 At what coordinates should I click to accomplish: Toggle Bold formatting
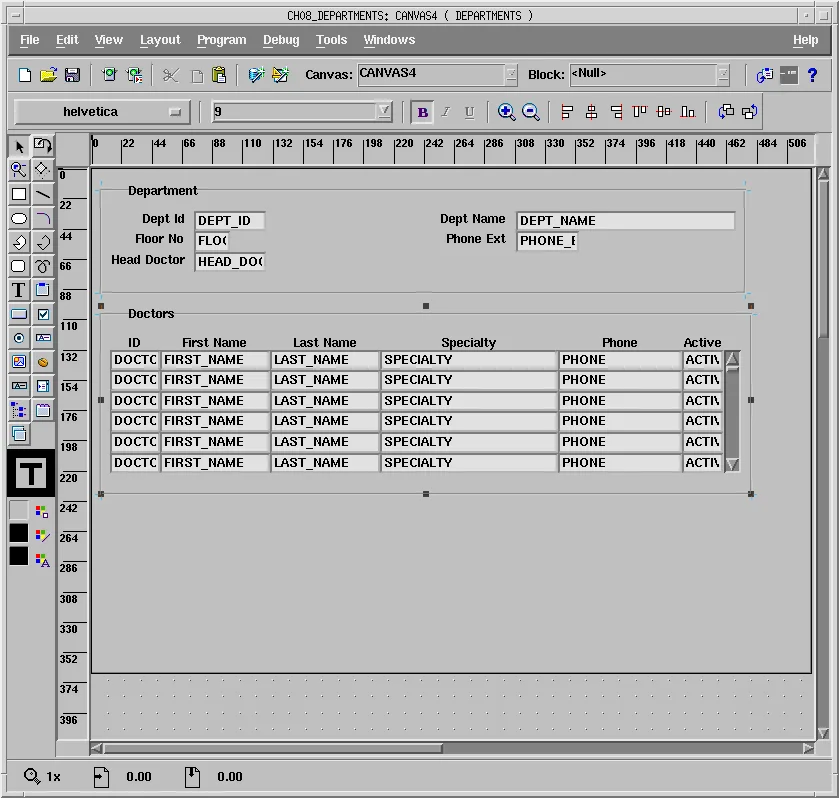tap(423, 112)
